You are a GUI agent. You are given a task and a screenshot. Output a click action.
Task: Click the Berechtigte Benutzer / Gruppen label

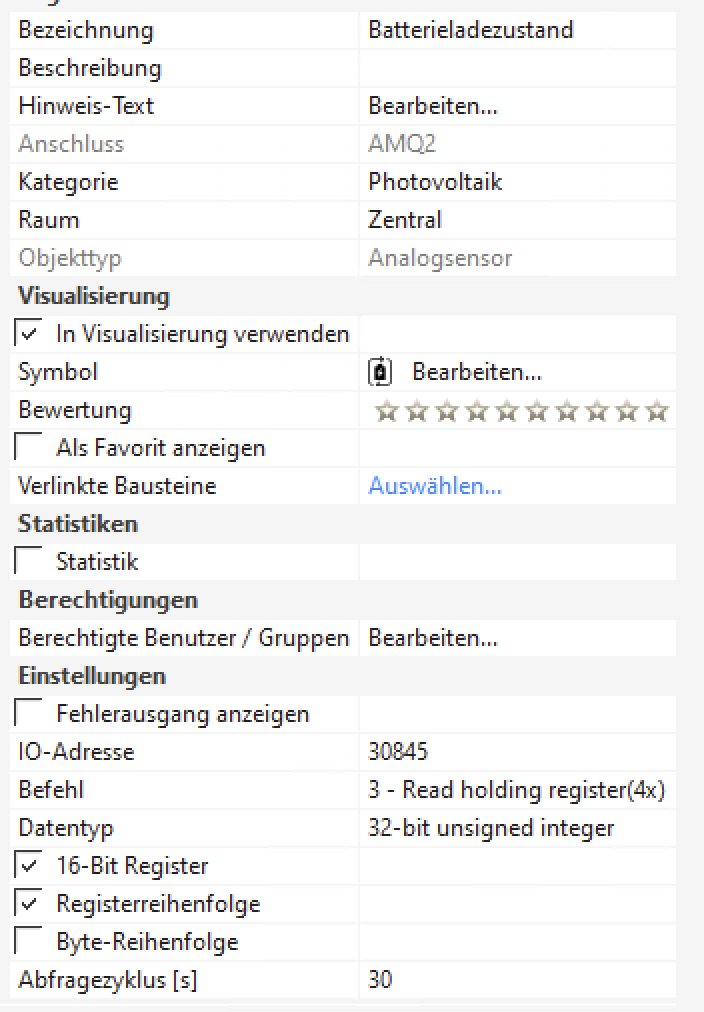(x=183, y=638)
